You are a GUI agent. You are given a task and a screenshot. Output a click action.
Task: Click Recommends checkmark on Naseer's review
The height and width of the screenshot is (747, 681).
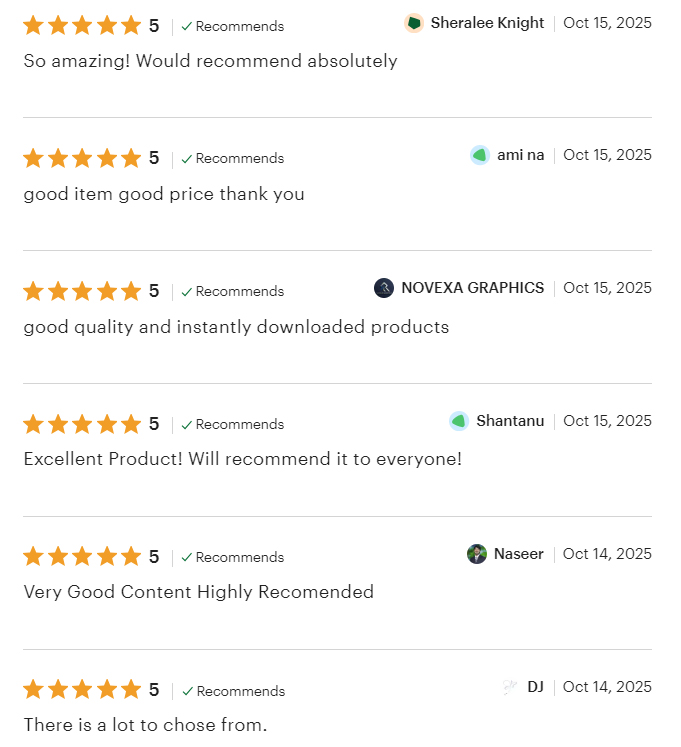click(187, 557)
